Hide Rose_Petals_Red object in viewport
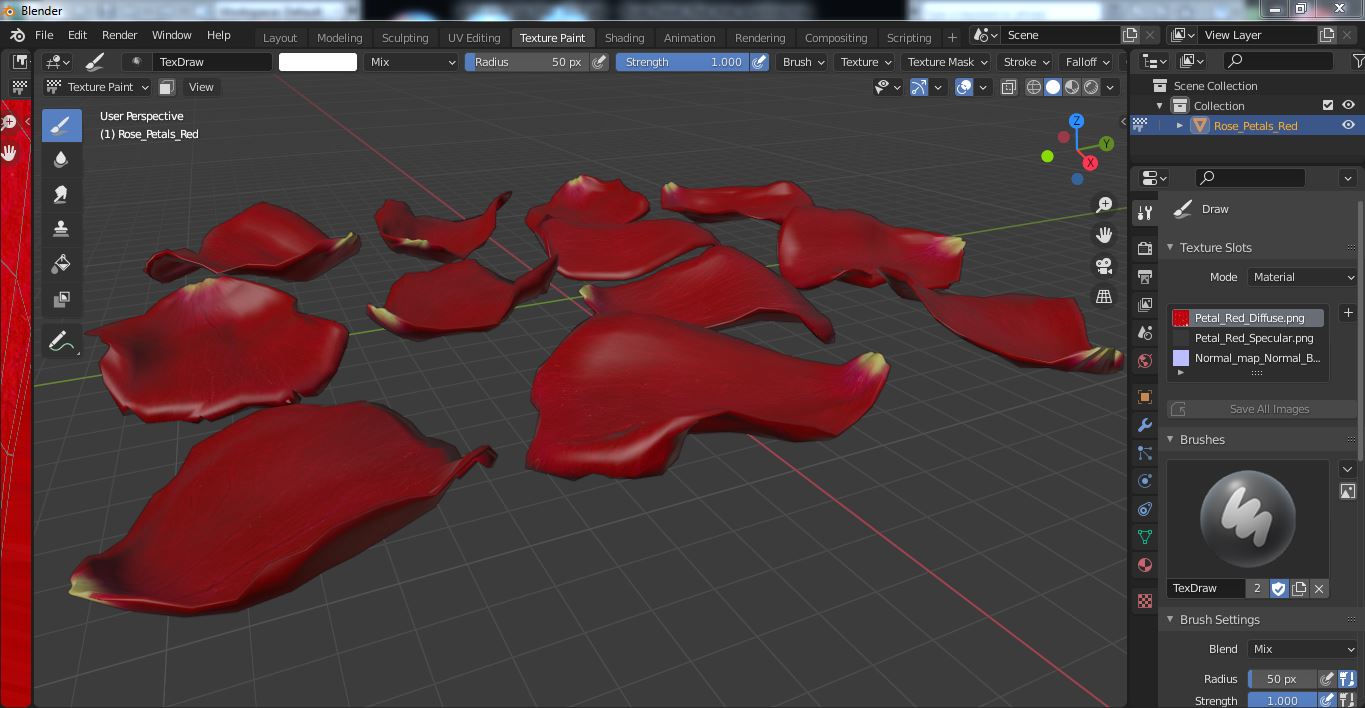This screenshot has width=1365, height=708. [x=1348, y=125]
